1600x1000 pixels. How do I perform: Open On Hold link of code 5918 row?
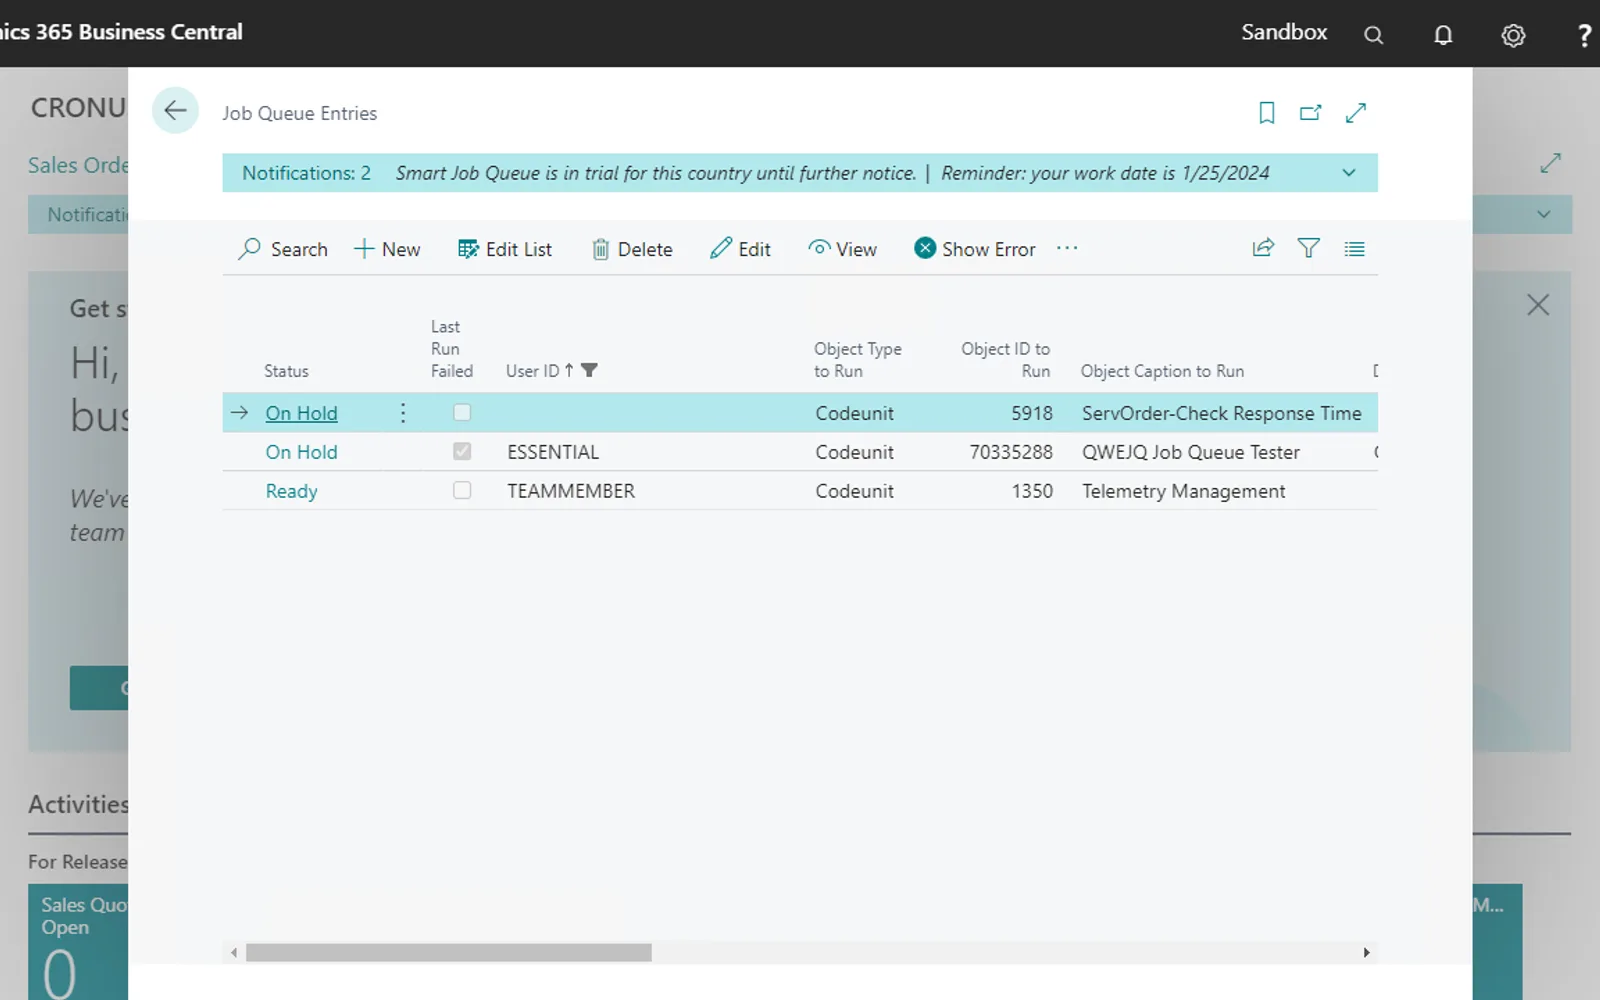(301, 413)
